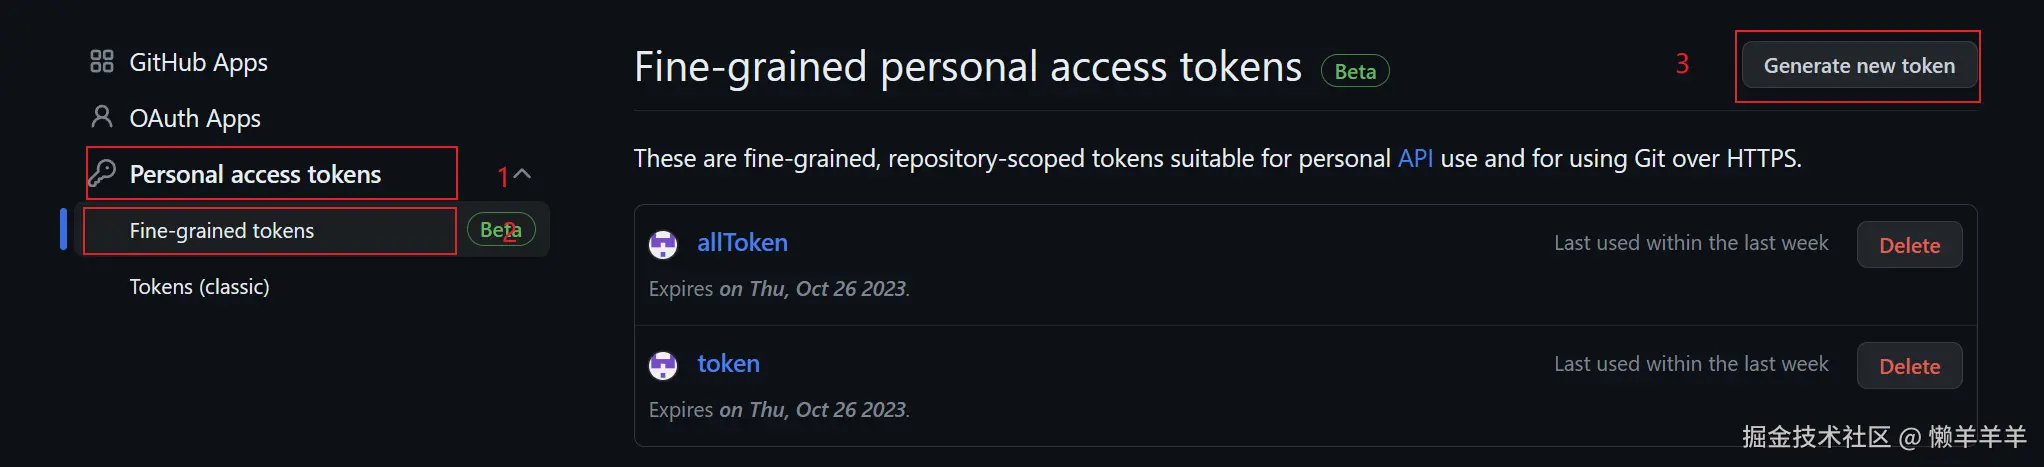Click the allToken avatar icon
Viewport: 2044px width, 467px height.
click(x=663, y=244)
